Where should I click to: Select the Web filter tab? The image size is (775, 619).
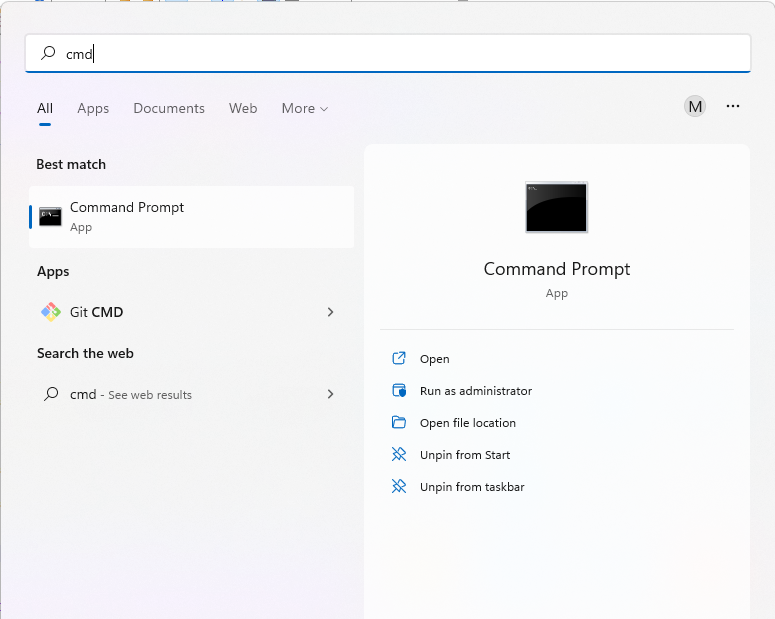243,108
